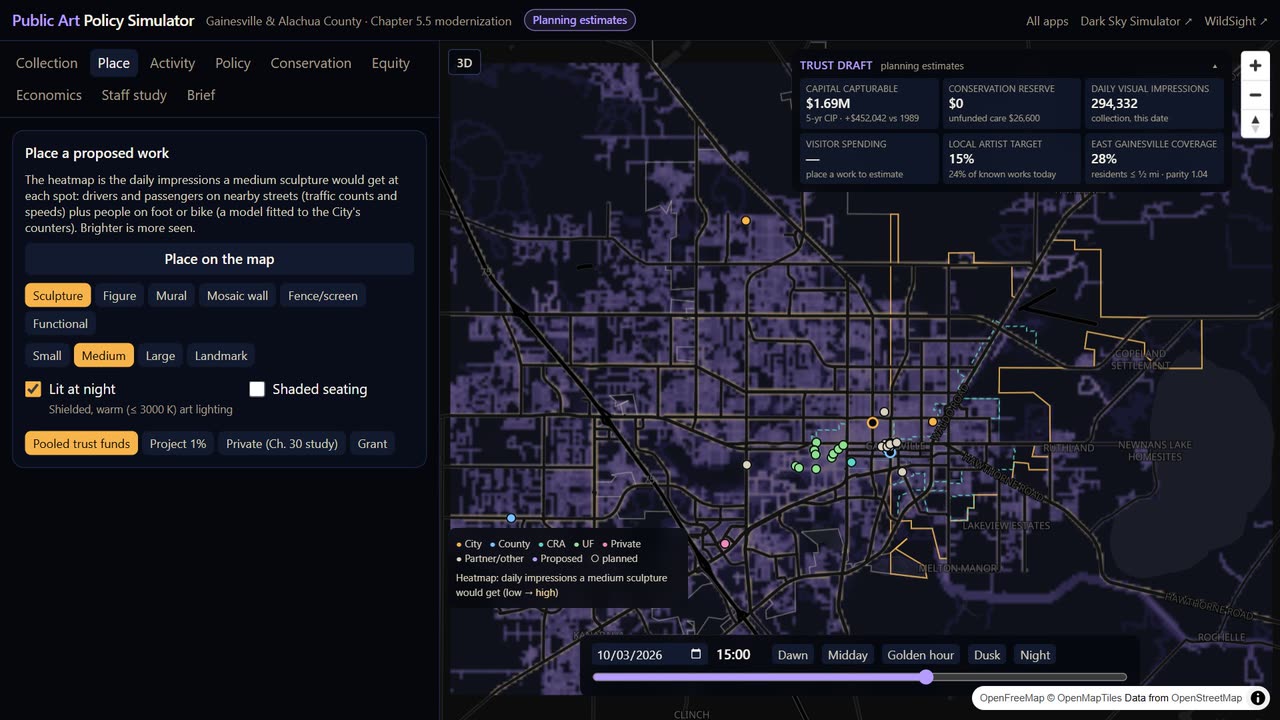Image resolution: width=1280 pixels, height=720 pixels.
Task: Set time preset to Golden hour
Action: point(921,655)
